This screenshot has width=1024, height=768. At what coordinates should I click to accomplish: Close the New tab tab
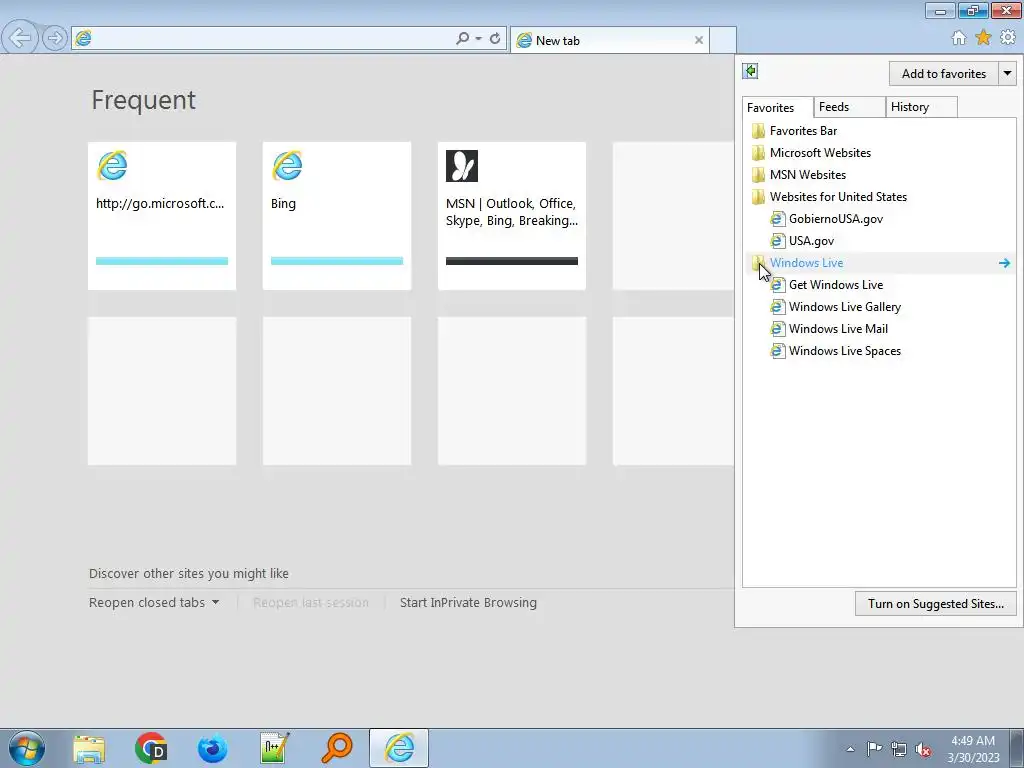[x=699, y=40]
